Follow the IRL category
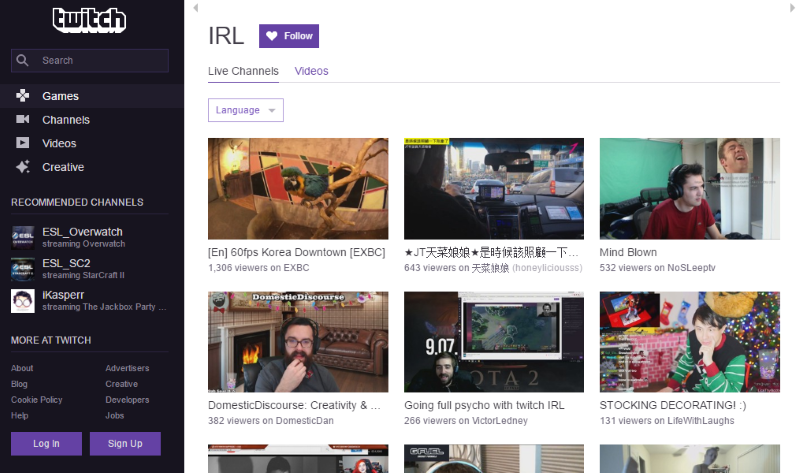 pyautogui.click(x=289, y=36)
